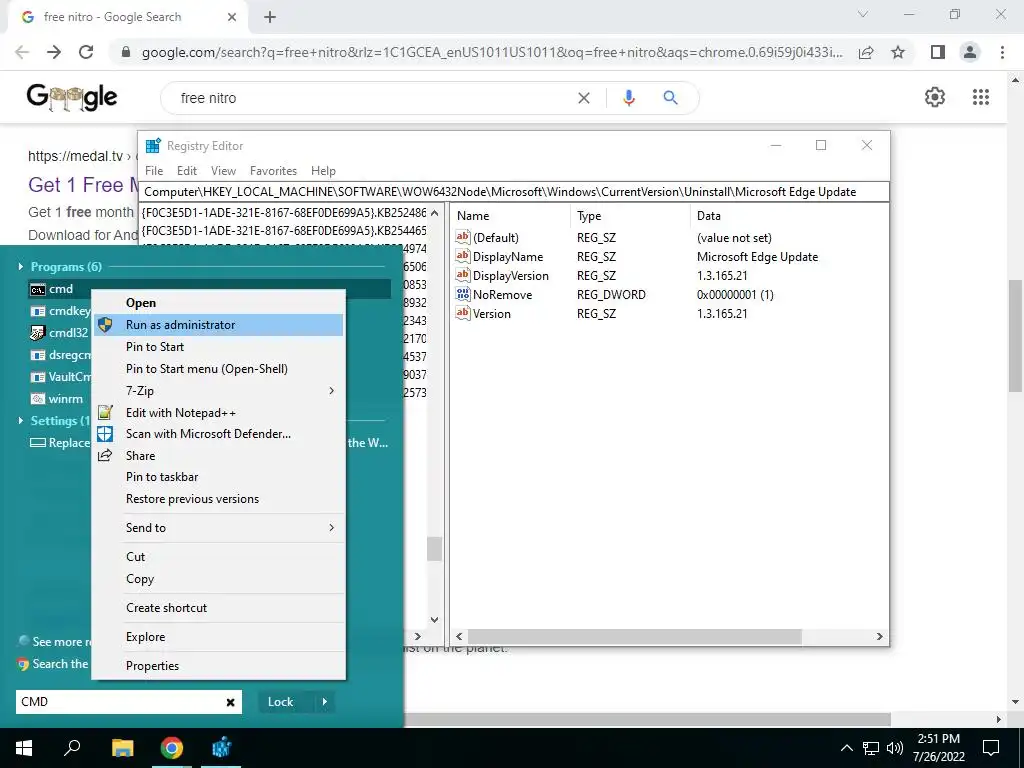Clear the CMD search box with X
This screenshot has height=768, width=1024.
point(230,702)
